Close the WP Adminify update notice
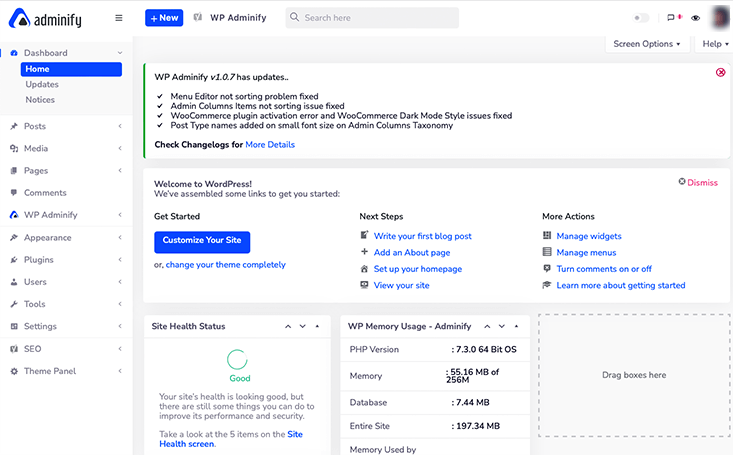Image resolution: width=733 pixels, height=455 pixels. pos(721,72)
